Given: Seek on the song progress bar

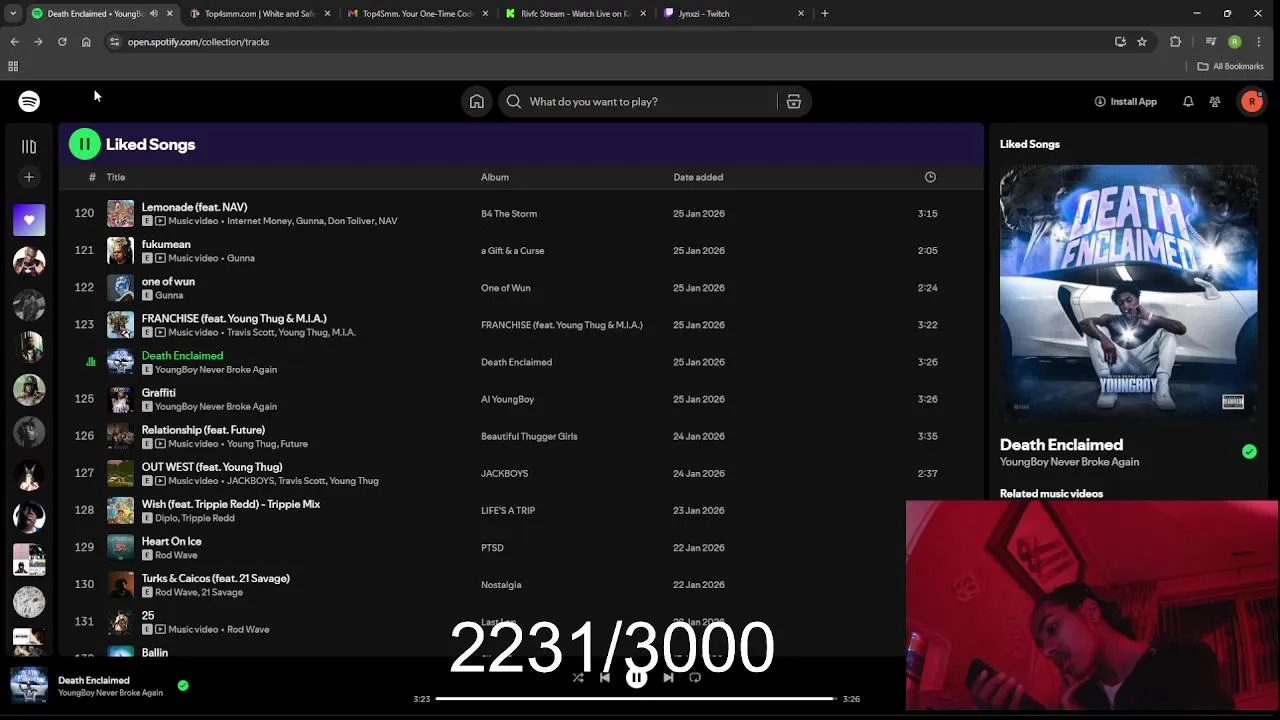Looking at the screenshot, I should (x=636, y=699).
